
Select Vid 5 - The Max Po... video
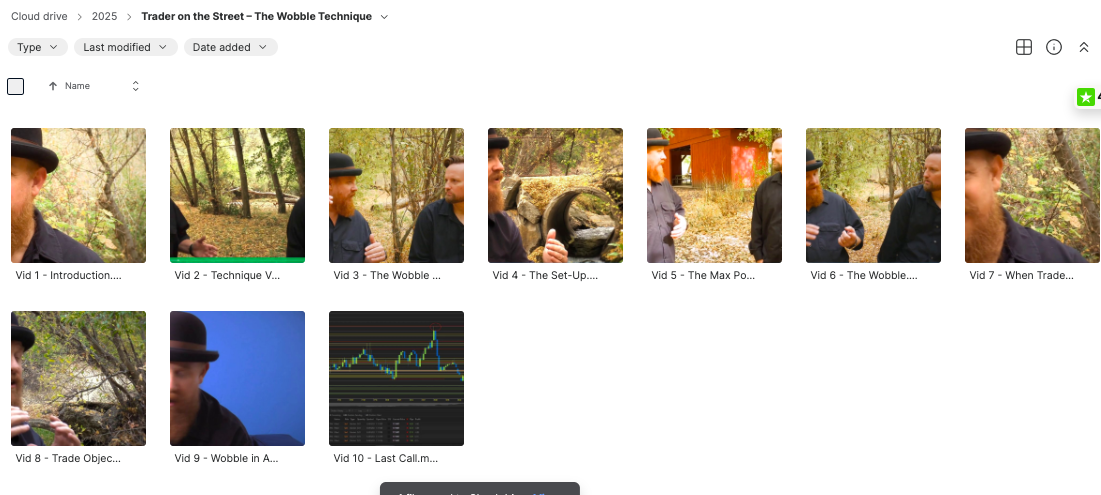(714, 195)
